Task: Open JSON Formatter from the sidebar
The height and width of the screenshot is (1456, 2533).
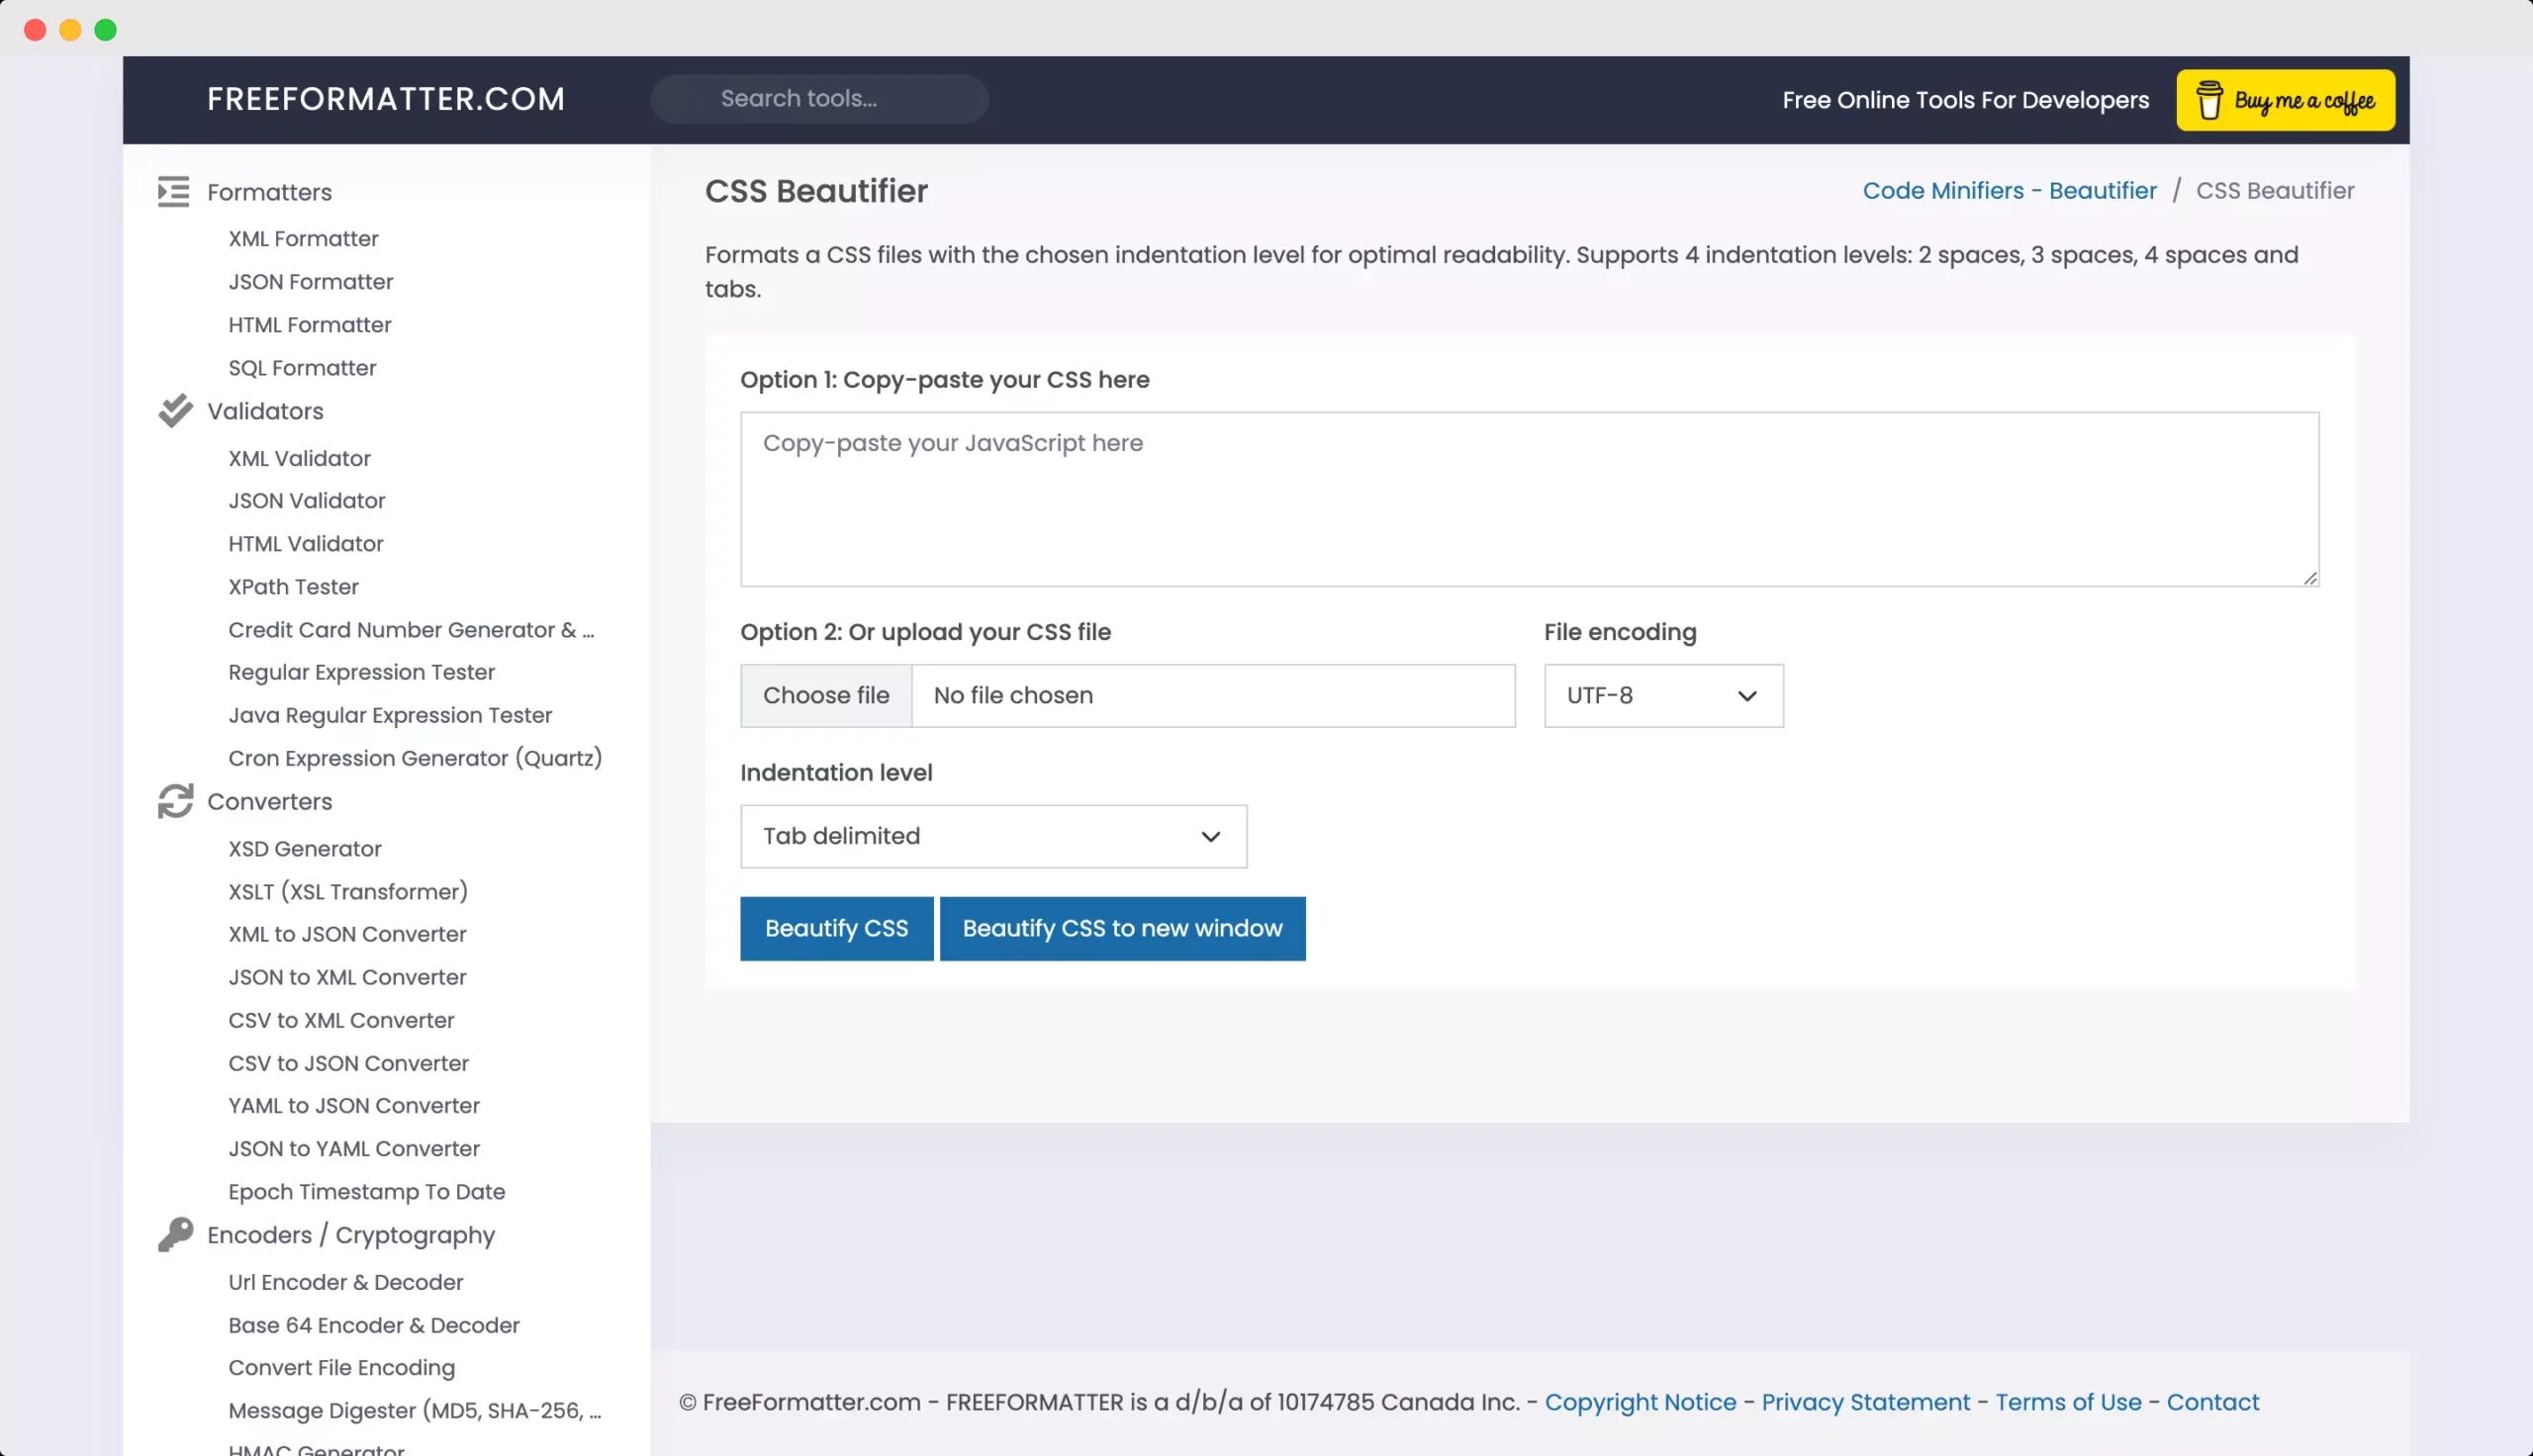Action: click(310, 282)
